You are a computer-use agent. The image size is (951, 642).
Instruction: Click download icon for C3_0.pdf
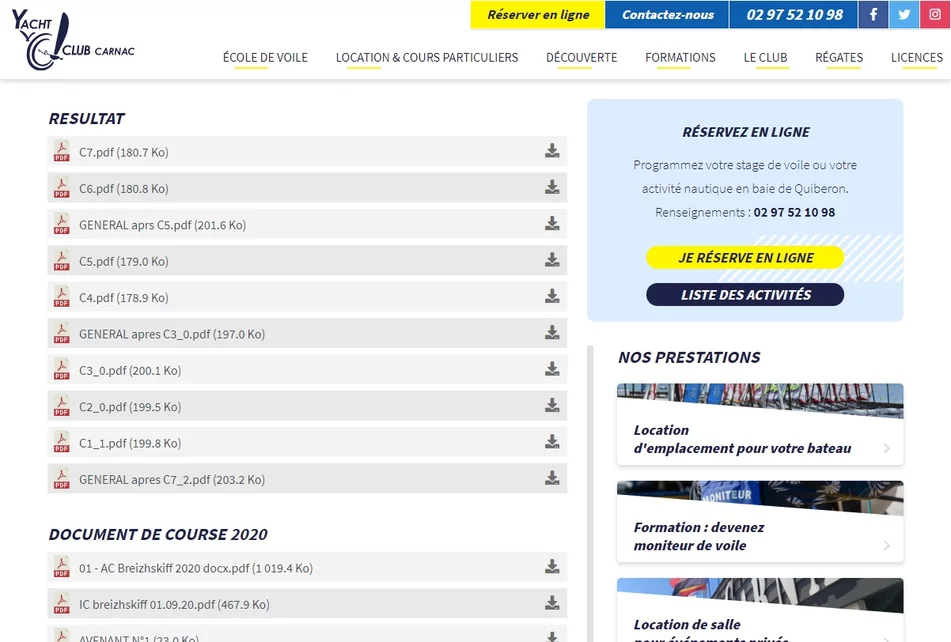552,370
